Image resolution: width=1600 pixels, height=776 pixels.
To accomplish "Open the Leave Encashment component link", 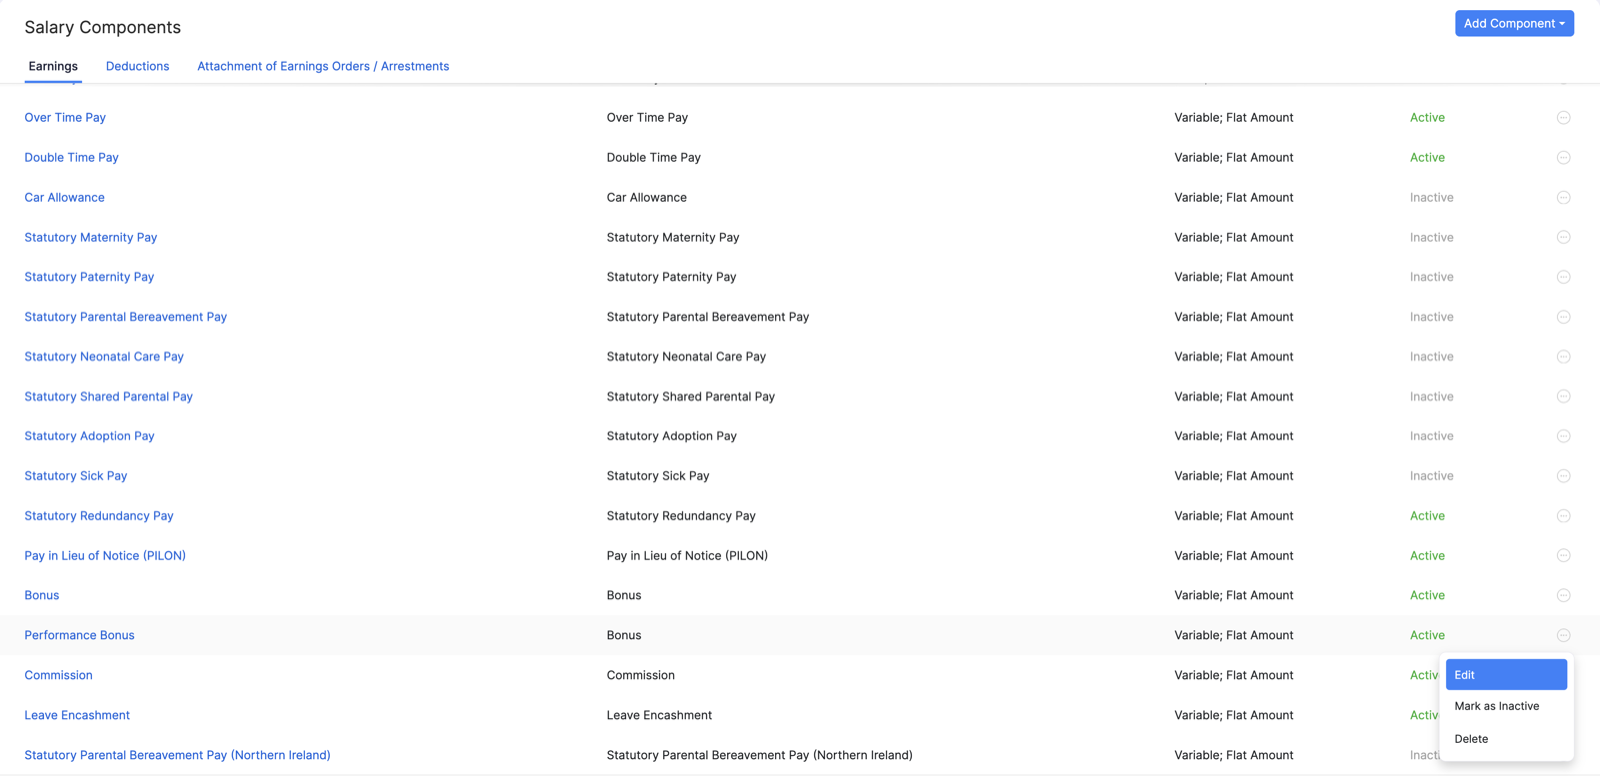I will [77, 715].
